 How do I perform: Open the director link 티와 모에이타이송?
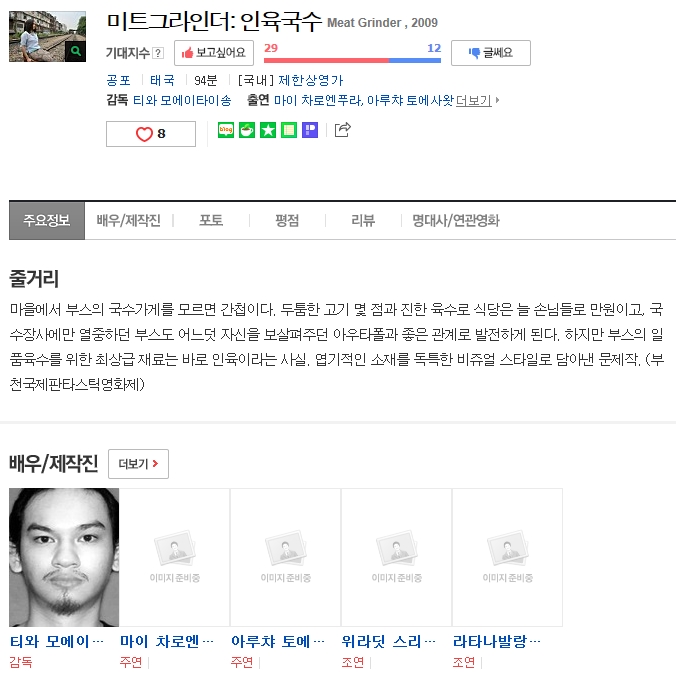182,101
